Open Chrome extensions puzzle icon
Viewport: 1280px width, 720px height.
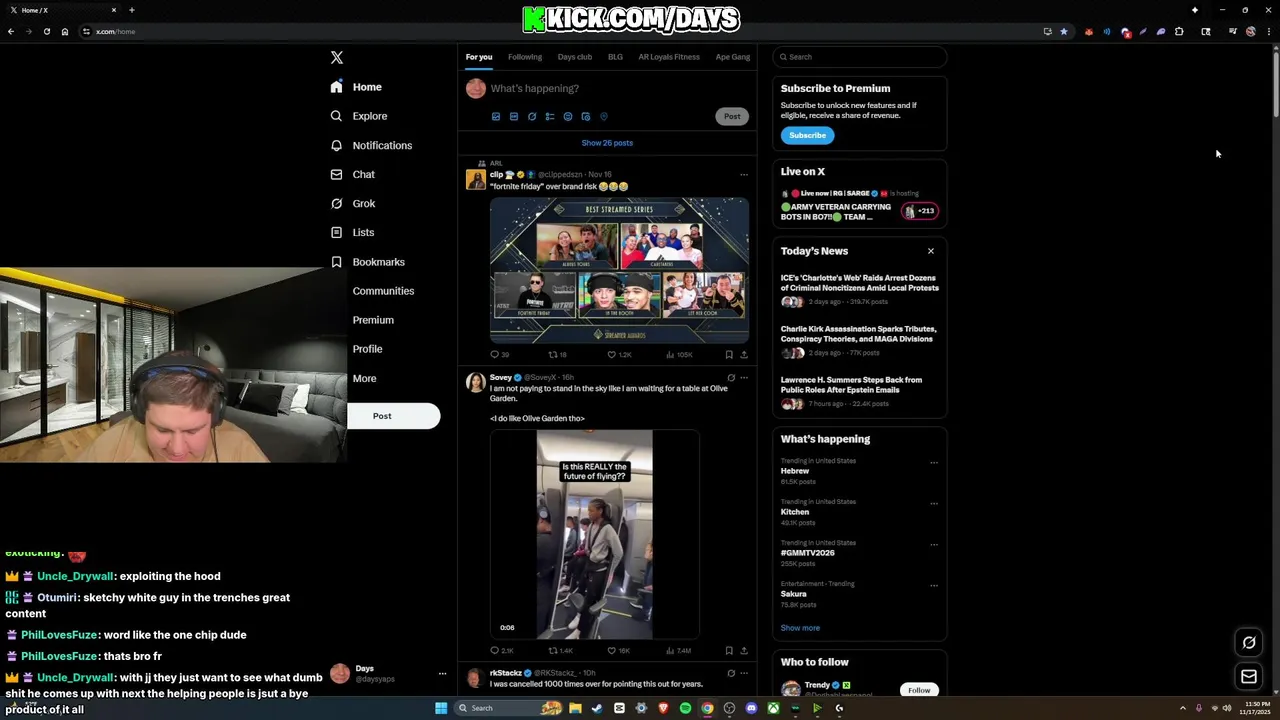(x=1179, y=31)
